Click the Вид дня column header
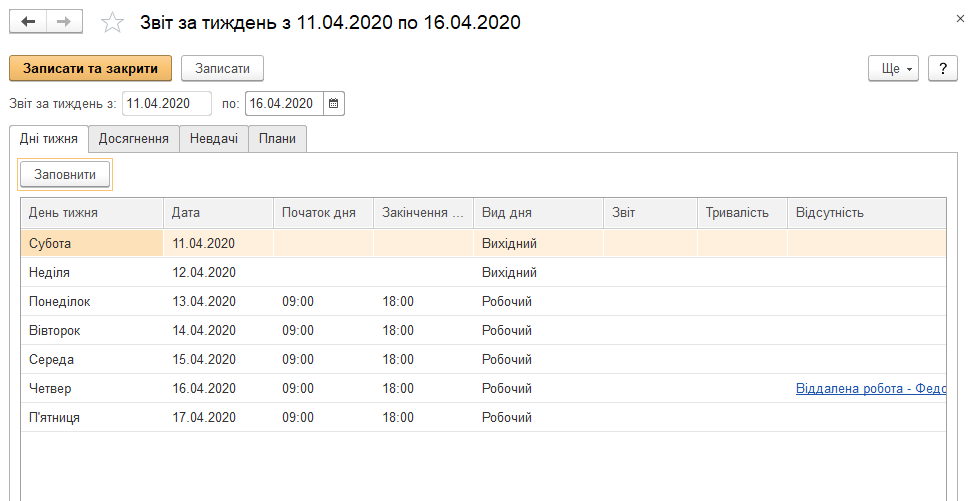 coord(537,213)
